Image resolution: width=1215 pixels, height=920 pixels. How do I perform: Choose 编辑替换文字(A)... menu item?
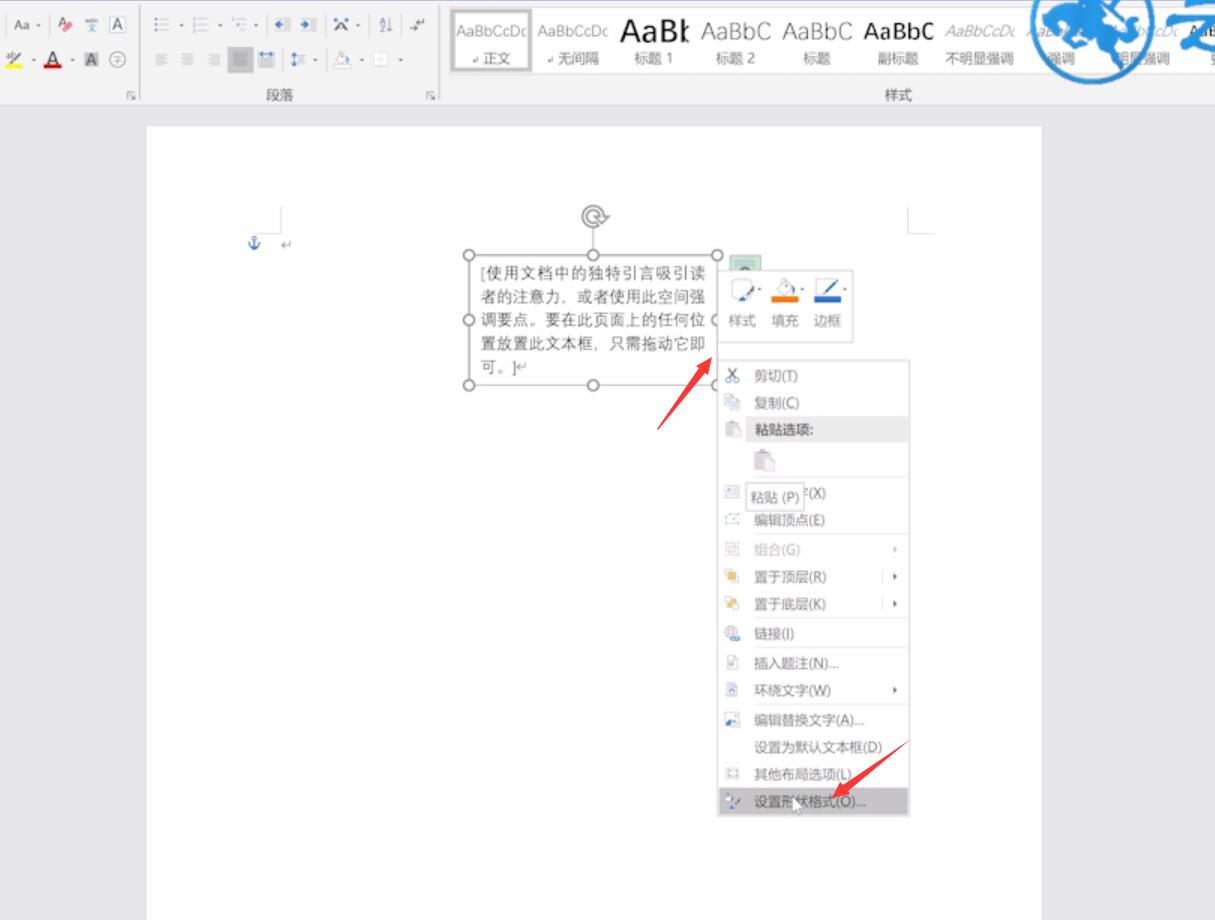coord(813,720)
